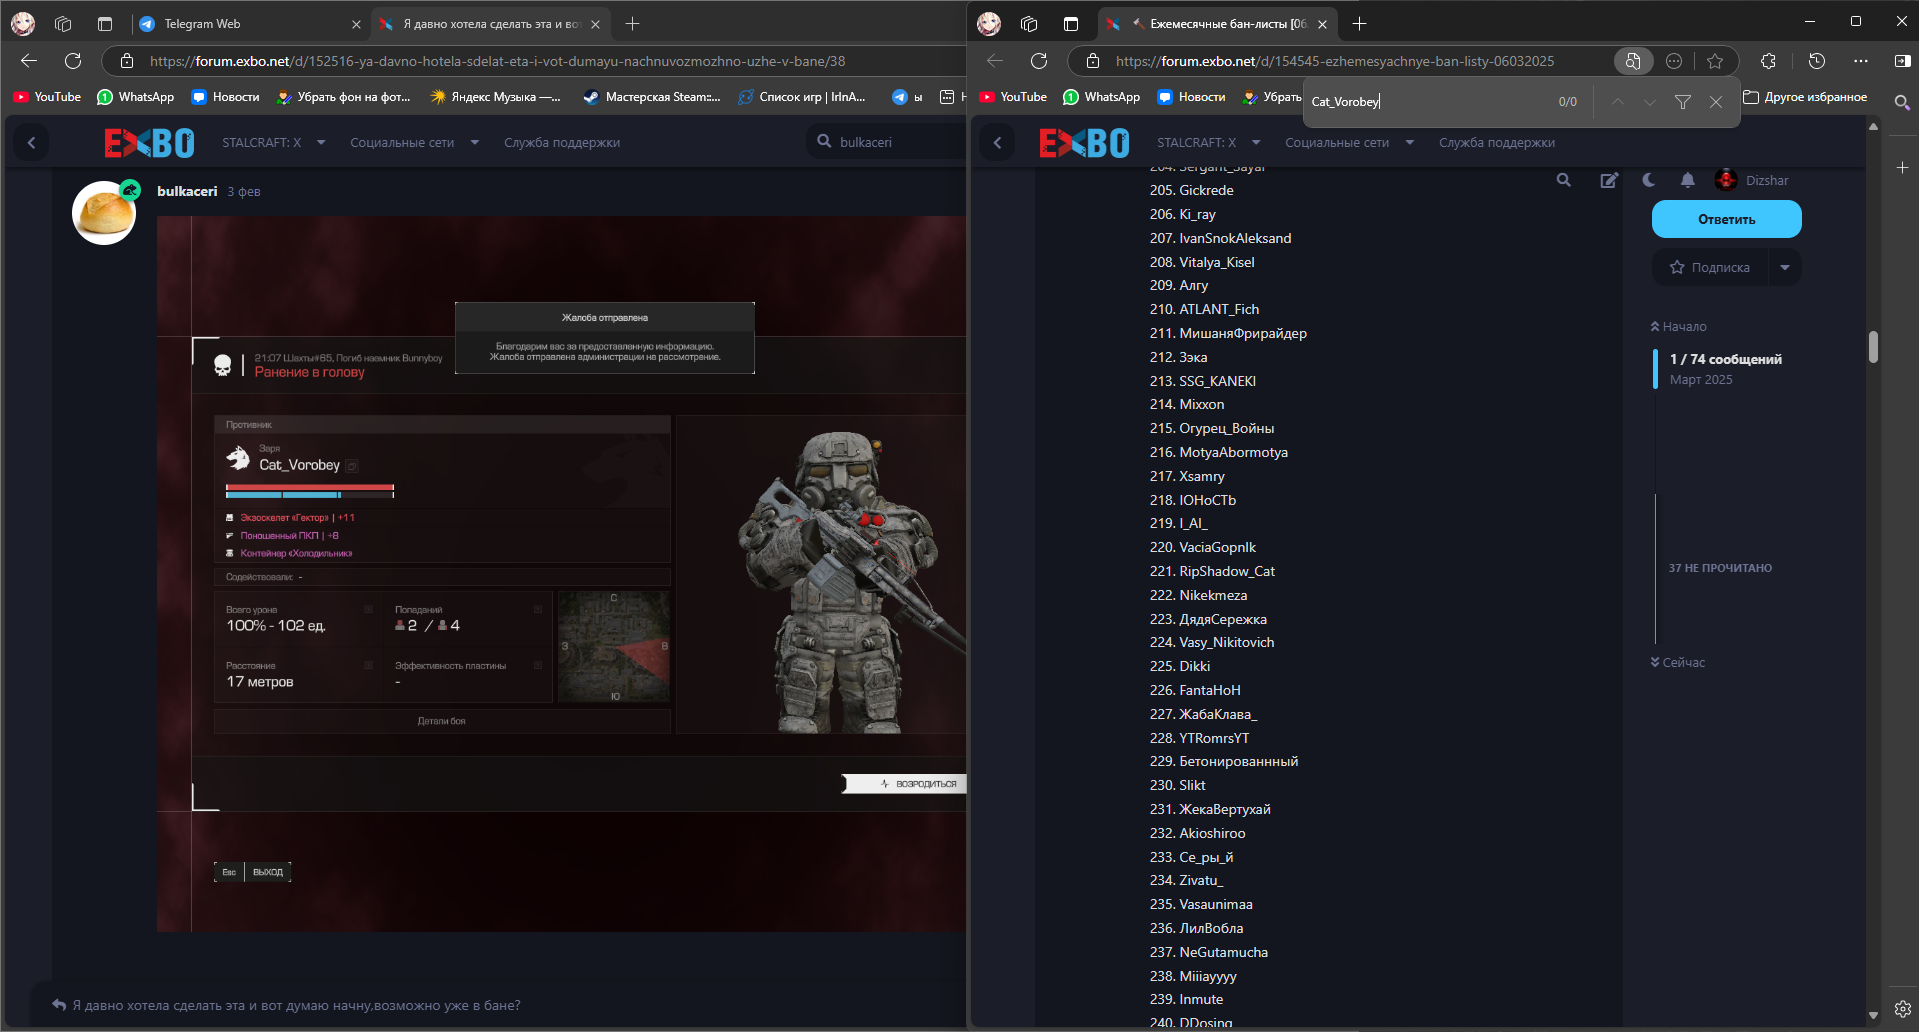Viewport: 1919px width, 1032px height.
Task: Open new tab in left browser window
Action: (x=632, y=24)
